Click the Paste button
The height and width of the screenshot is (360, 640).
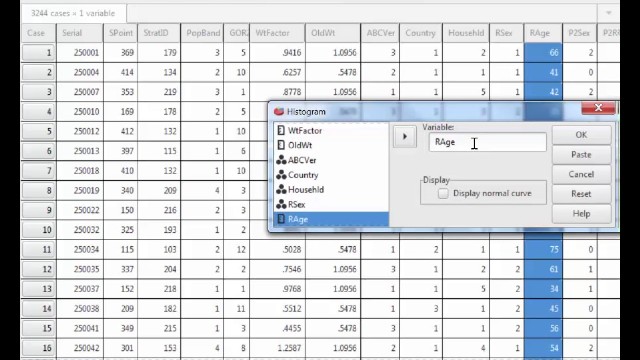[x=581, y=155]
